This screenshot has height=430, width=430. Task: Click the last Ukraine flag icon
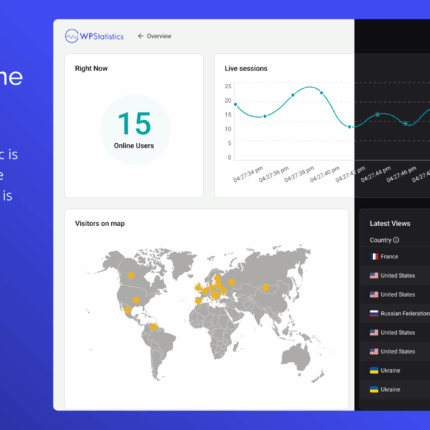click(x=374, y=389)
